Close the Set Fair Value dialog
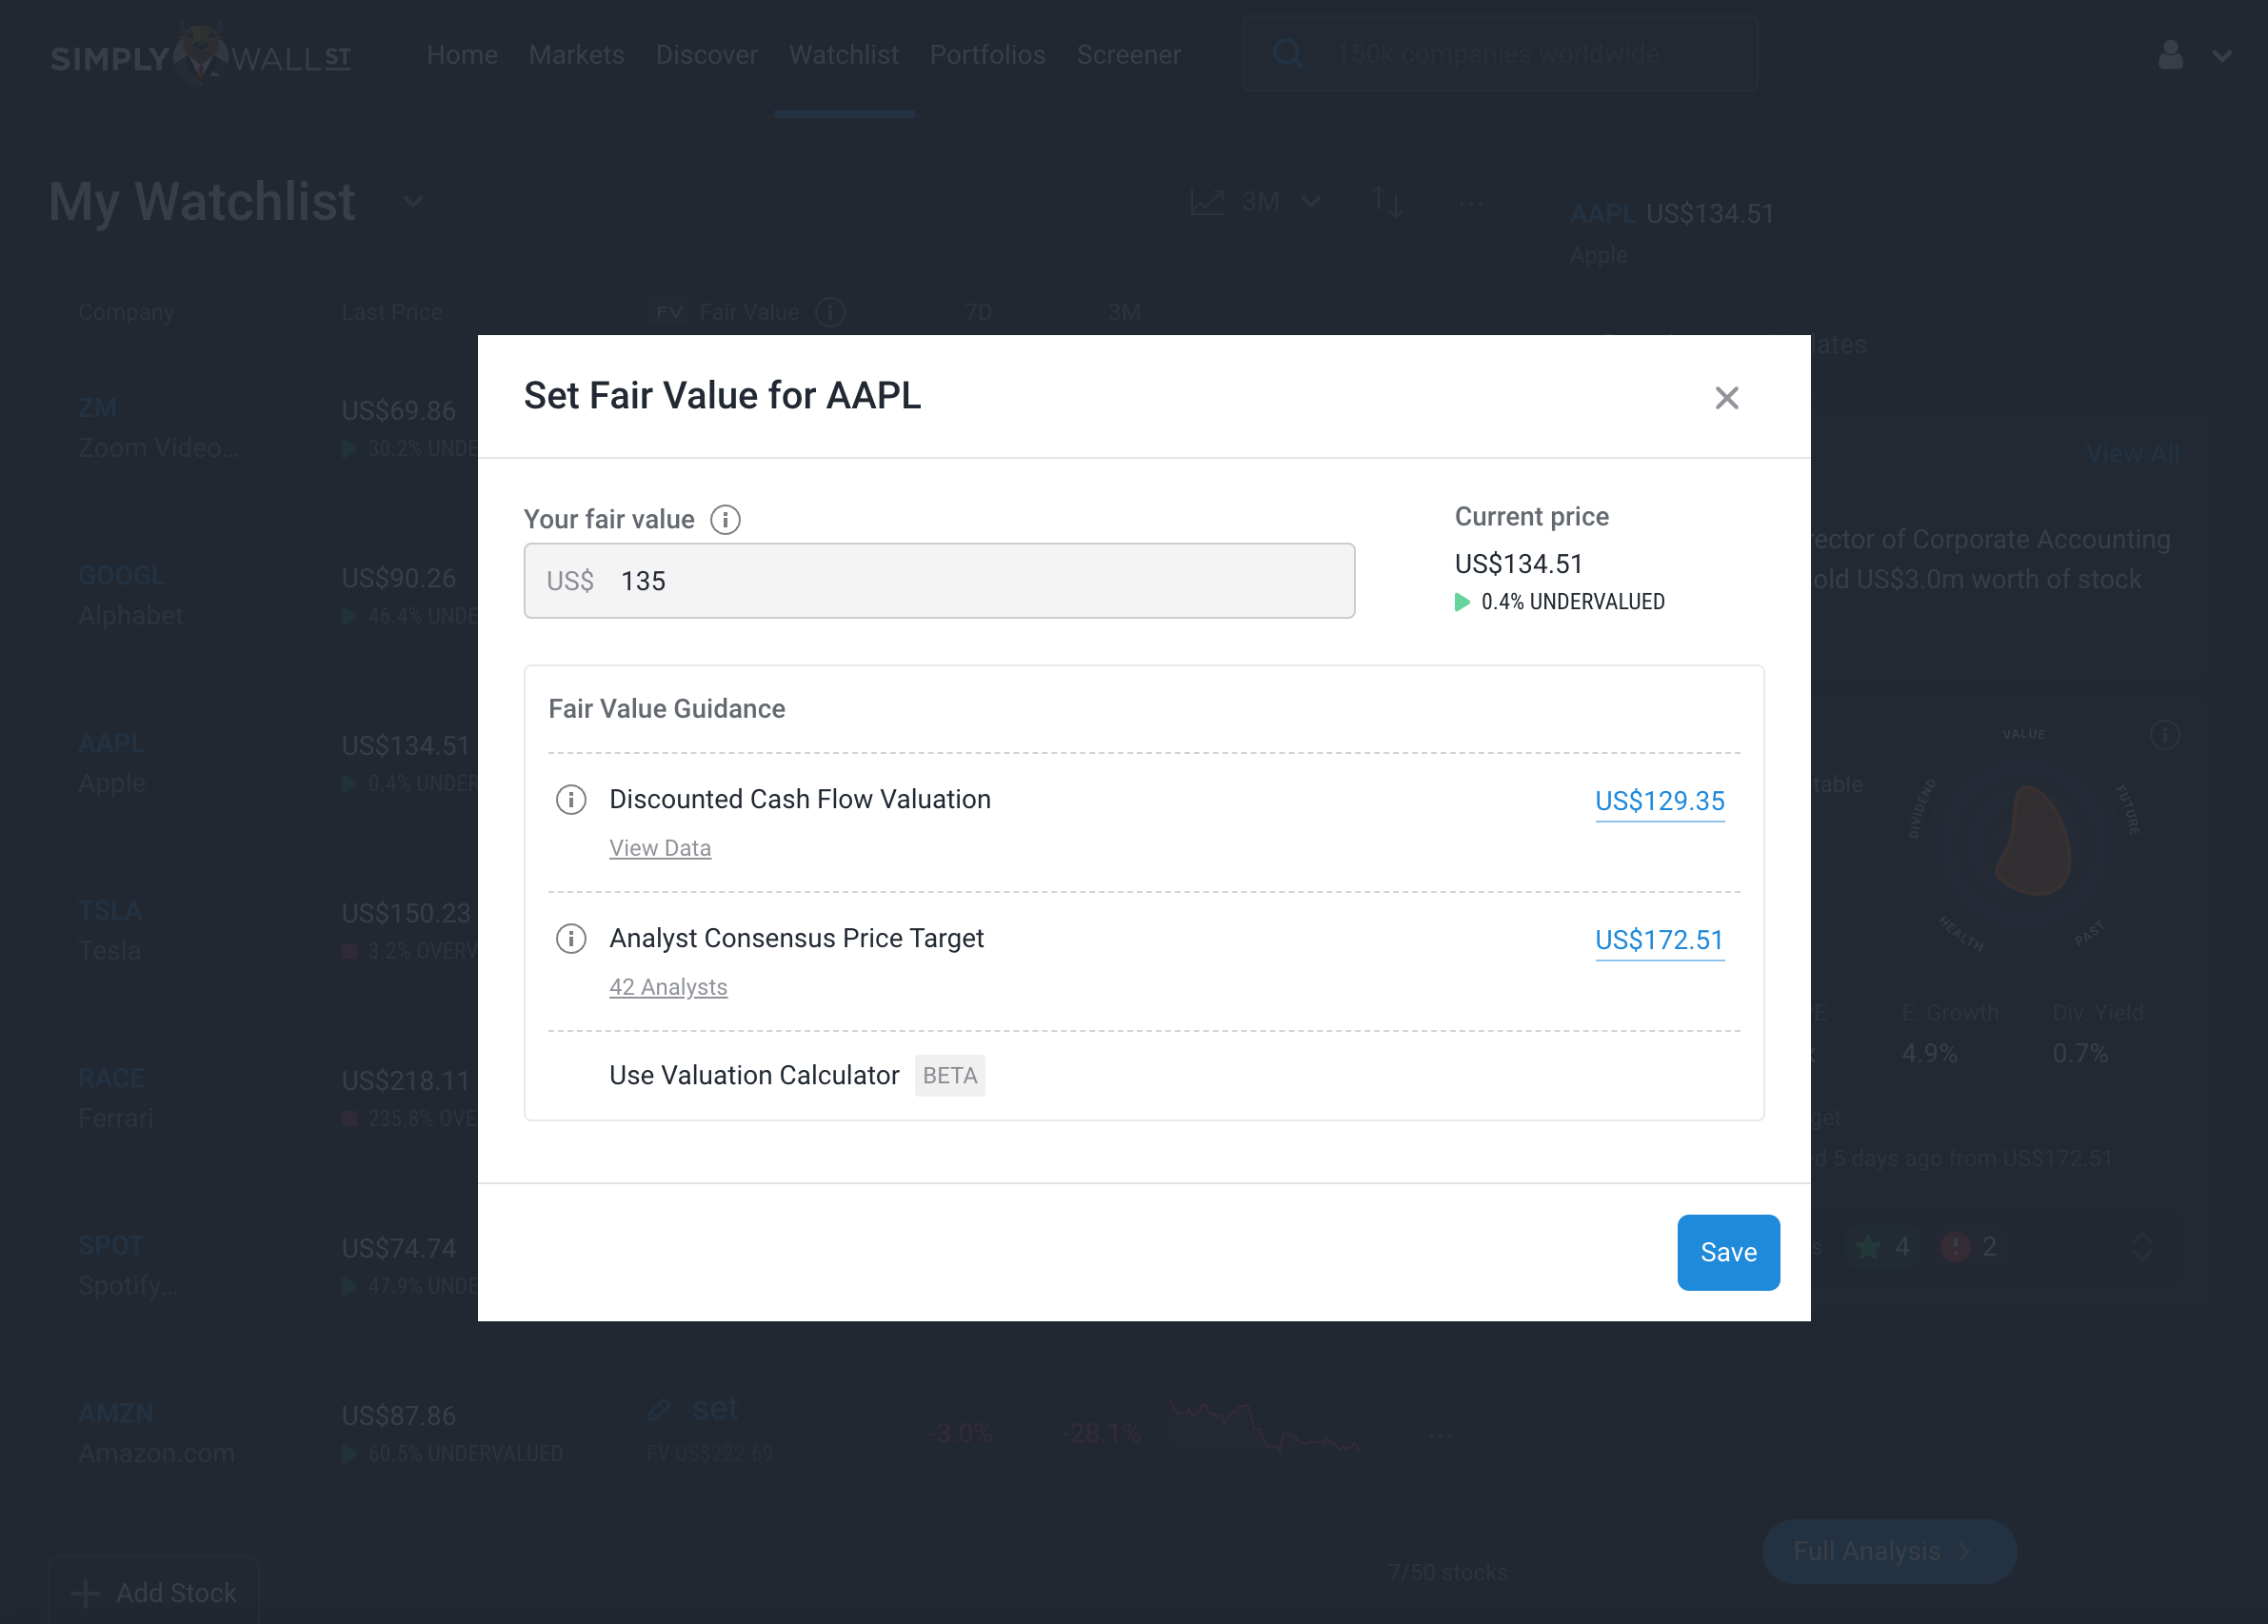2268x1624 pixels. coord(1726,398)
